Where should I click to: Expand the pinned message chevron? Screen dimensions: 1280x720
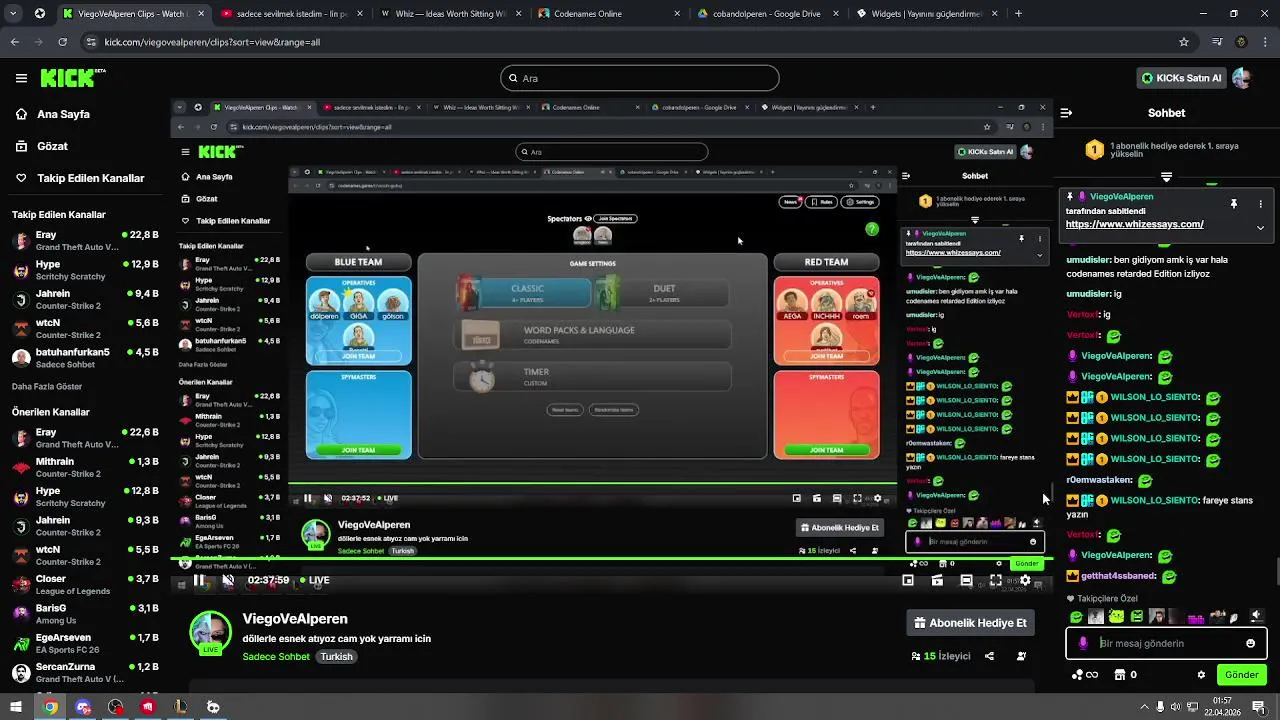tap(1260, 227)
